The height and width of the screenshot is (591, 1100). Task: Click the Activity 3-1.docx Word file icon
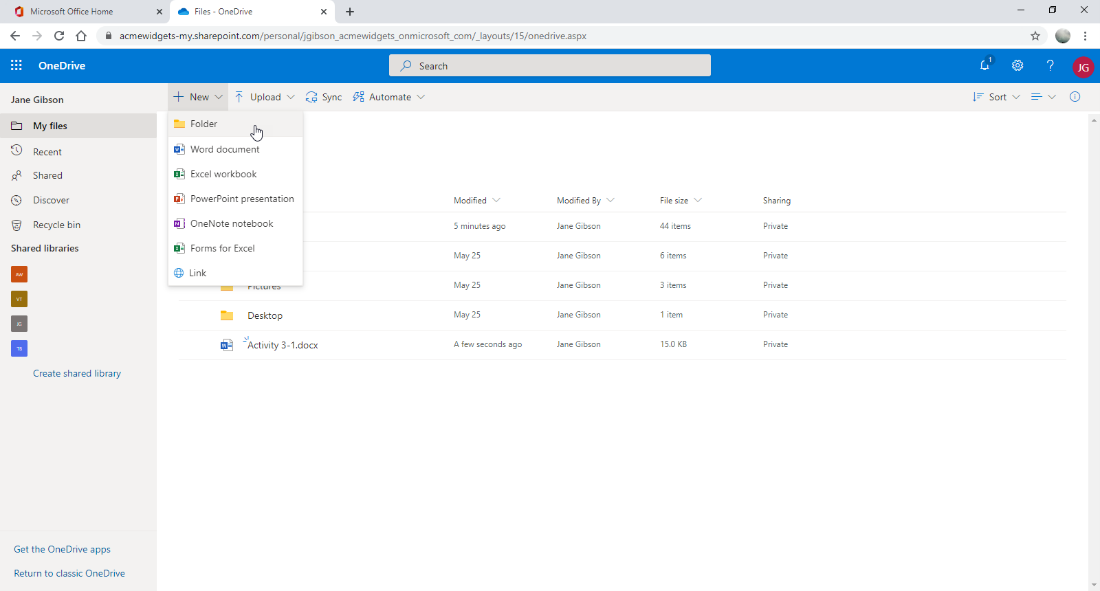click(x=227, y=345)
